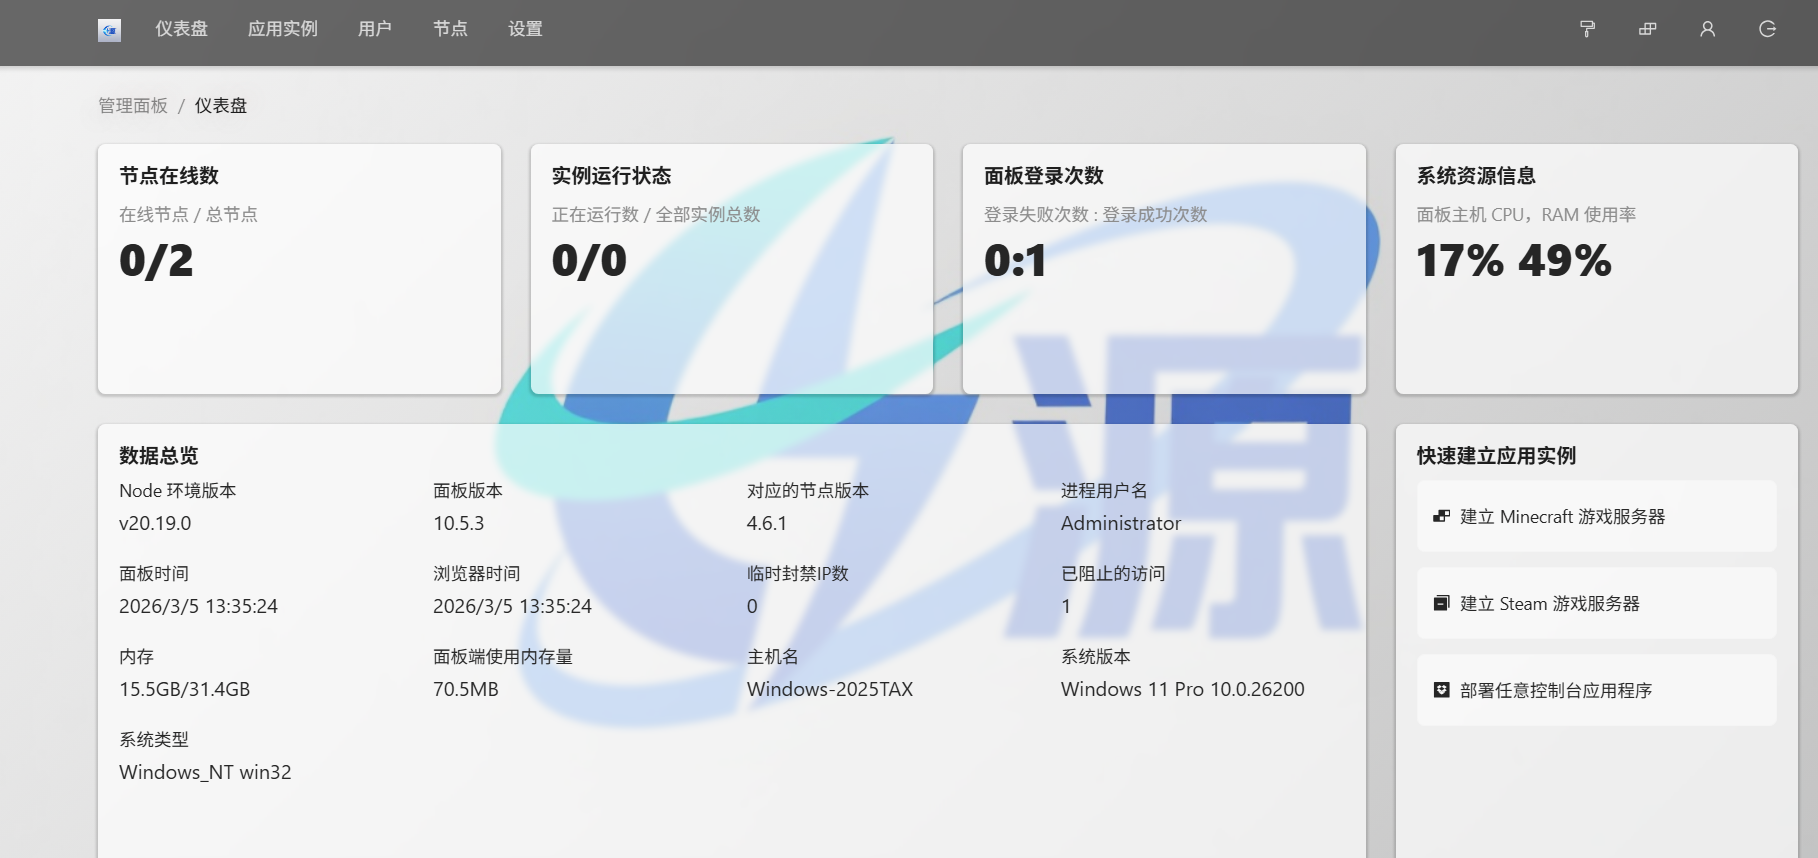Click 面板主机 CPU，RAM 使用率 subtitle
The image size is (1818, 858).
point(1526,215)
